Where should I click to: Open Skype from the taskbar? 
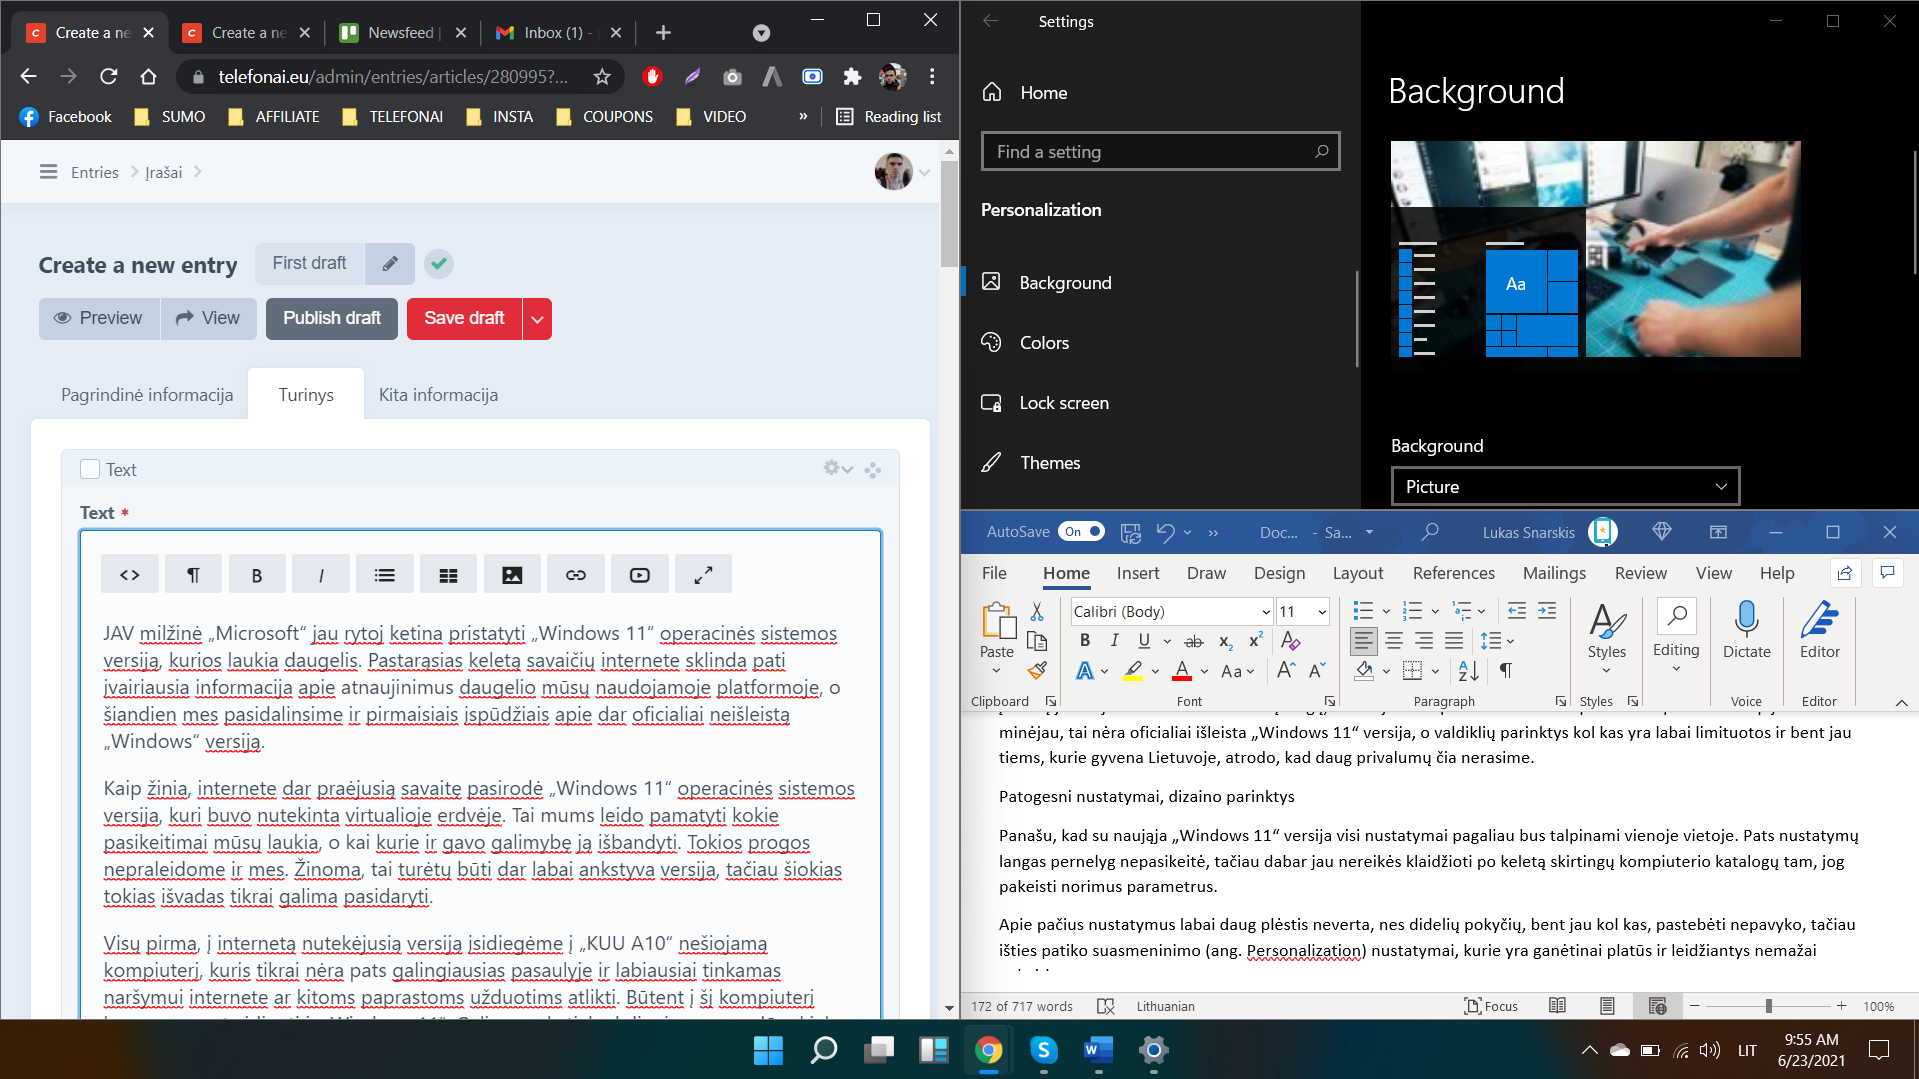(x=1043, y=1050)
